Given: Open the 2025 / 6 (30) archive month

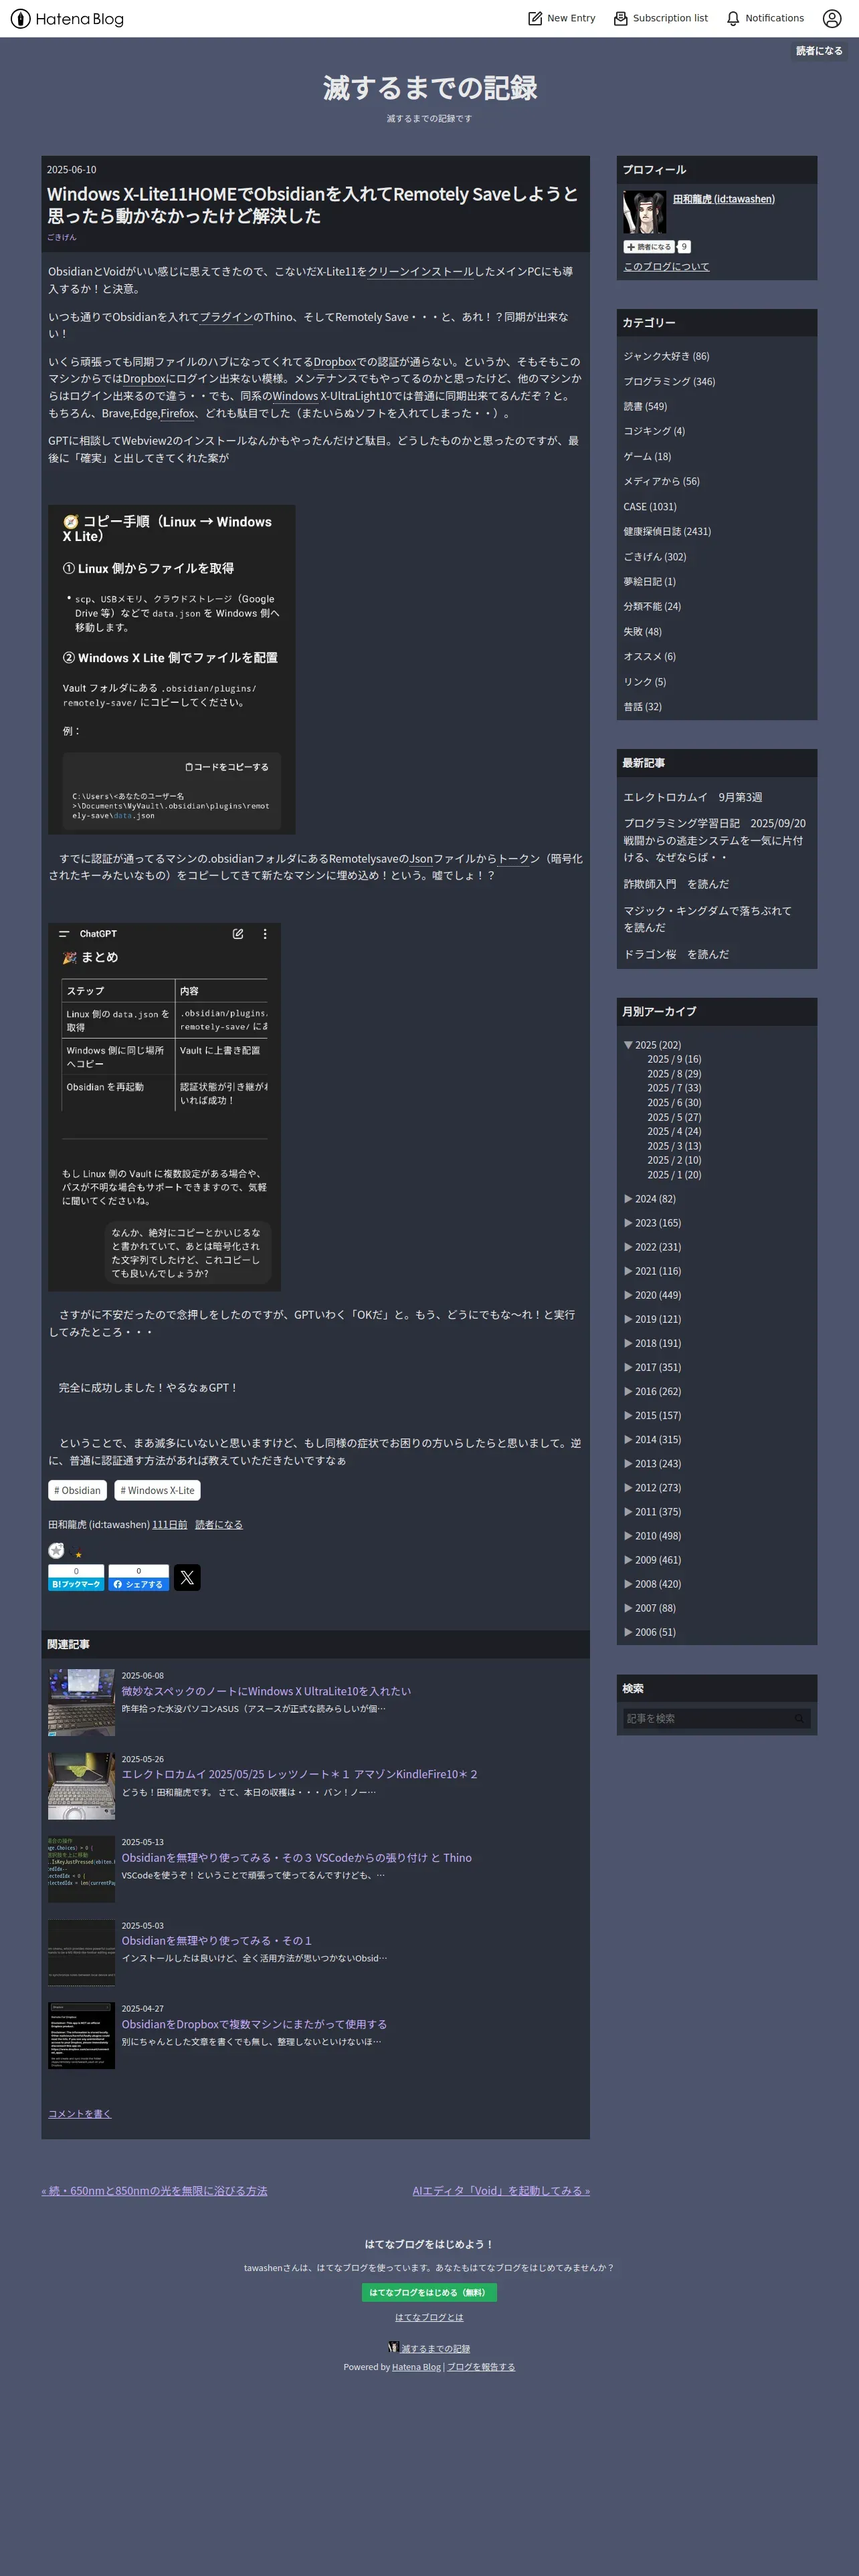Looking at the screenshot, I should click(x=674, y=1103).
